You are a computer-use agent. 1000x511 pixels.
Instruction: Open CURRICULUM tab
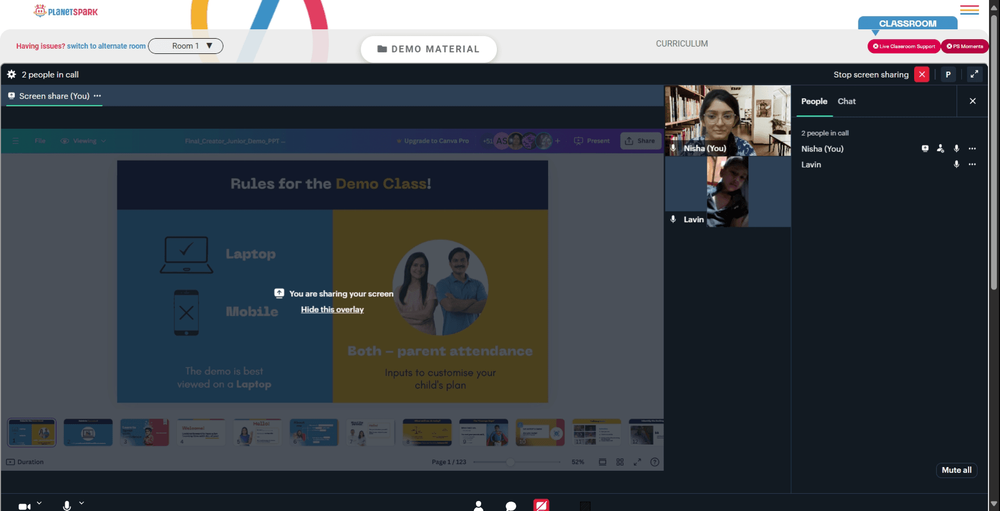click(x=682, y=44)
